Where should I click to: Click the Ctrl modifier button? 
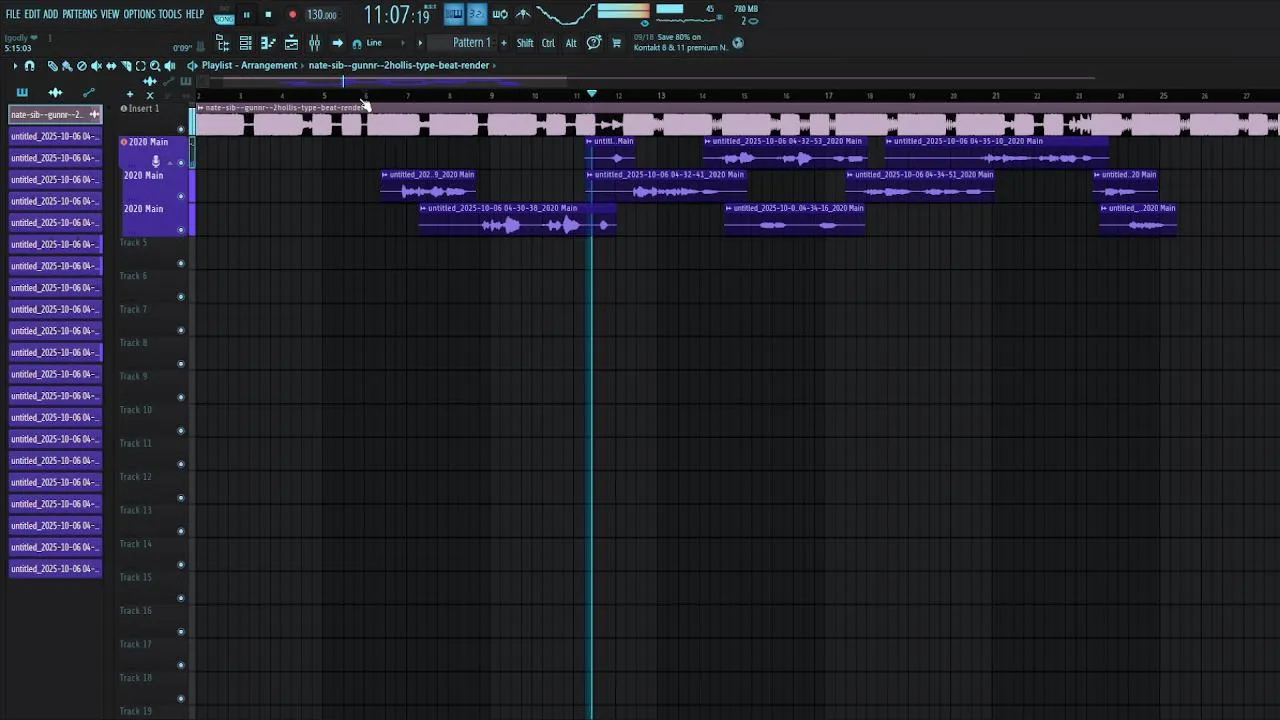point(548,43)
